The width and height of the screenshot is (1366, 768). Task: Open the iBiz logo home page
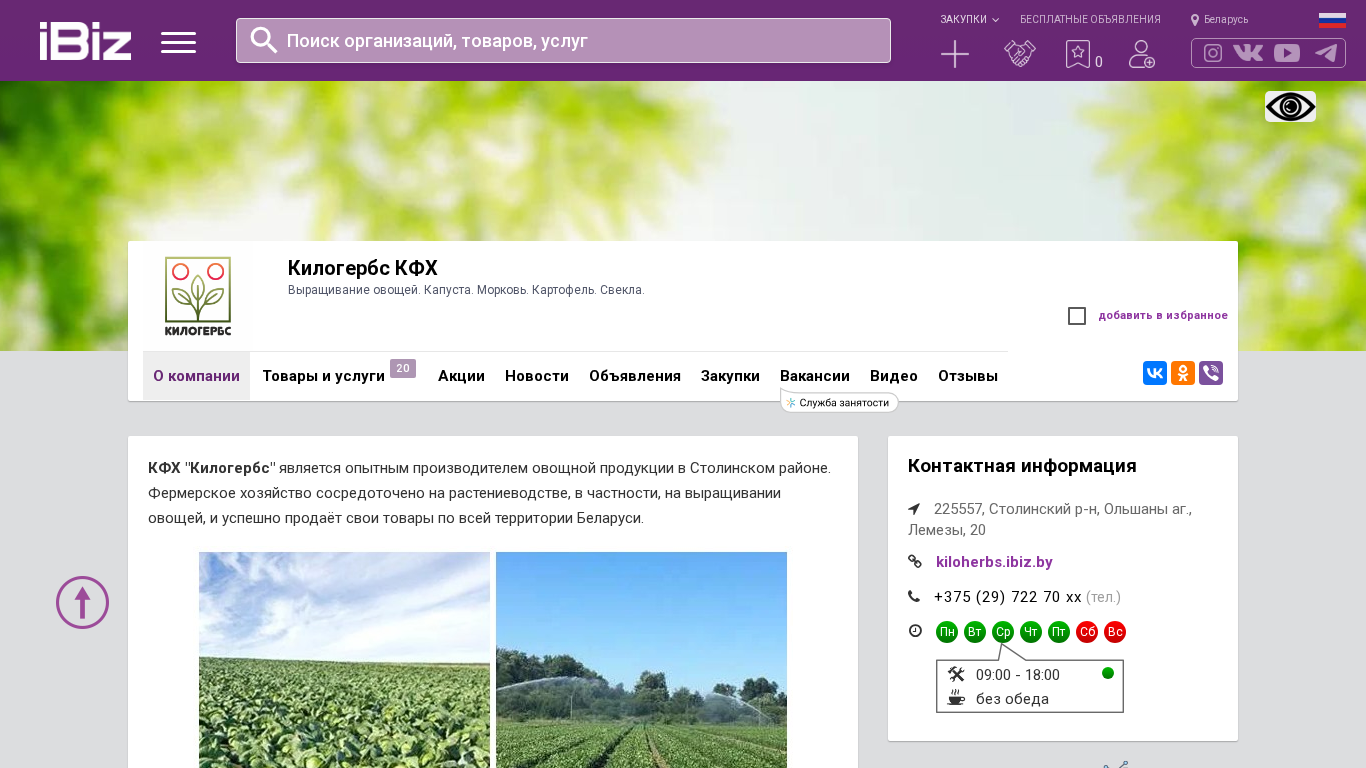point(85,41)
